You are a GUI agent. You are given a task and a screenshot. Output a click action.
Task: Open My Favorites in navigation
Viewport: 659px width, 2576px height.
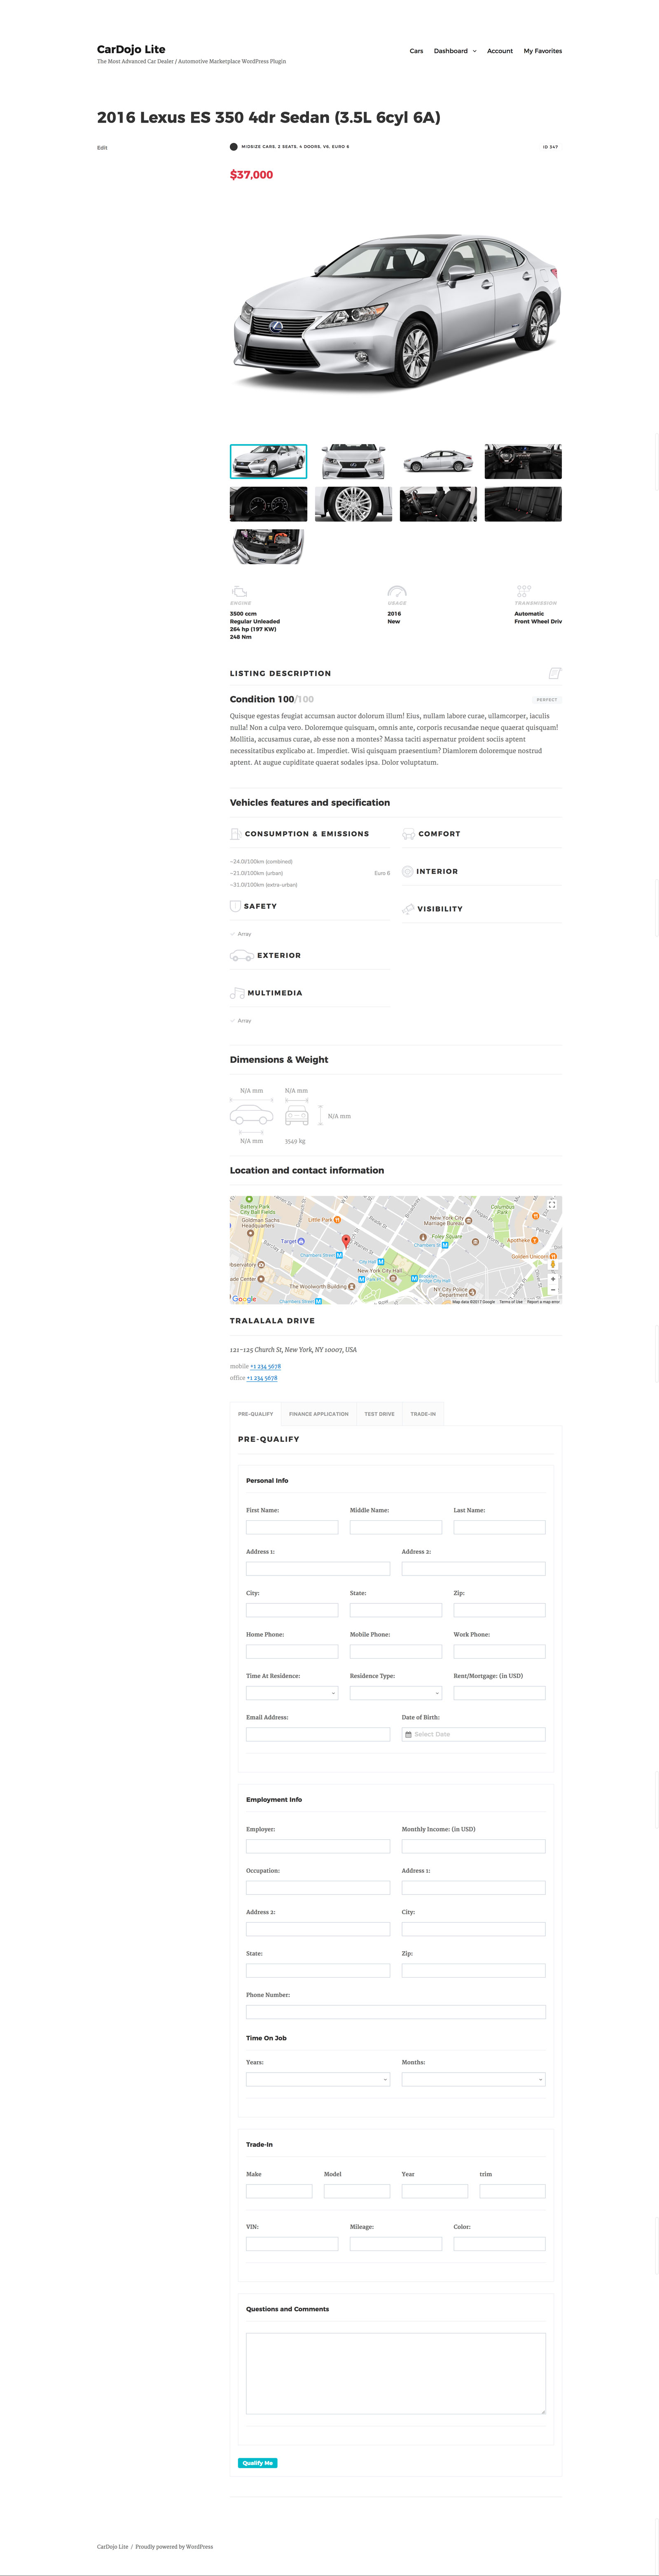pyautogui.click(x=543, y=51)
